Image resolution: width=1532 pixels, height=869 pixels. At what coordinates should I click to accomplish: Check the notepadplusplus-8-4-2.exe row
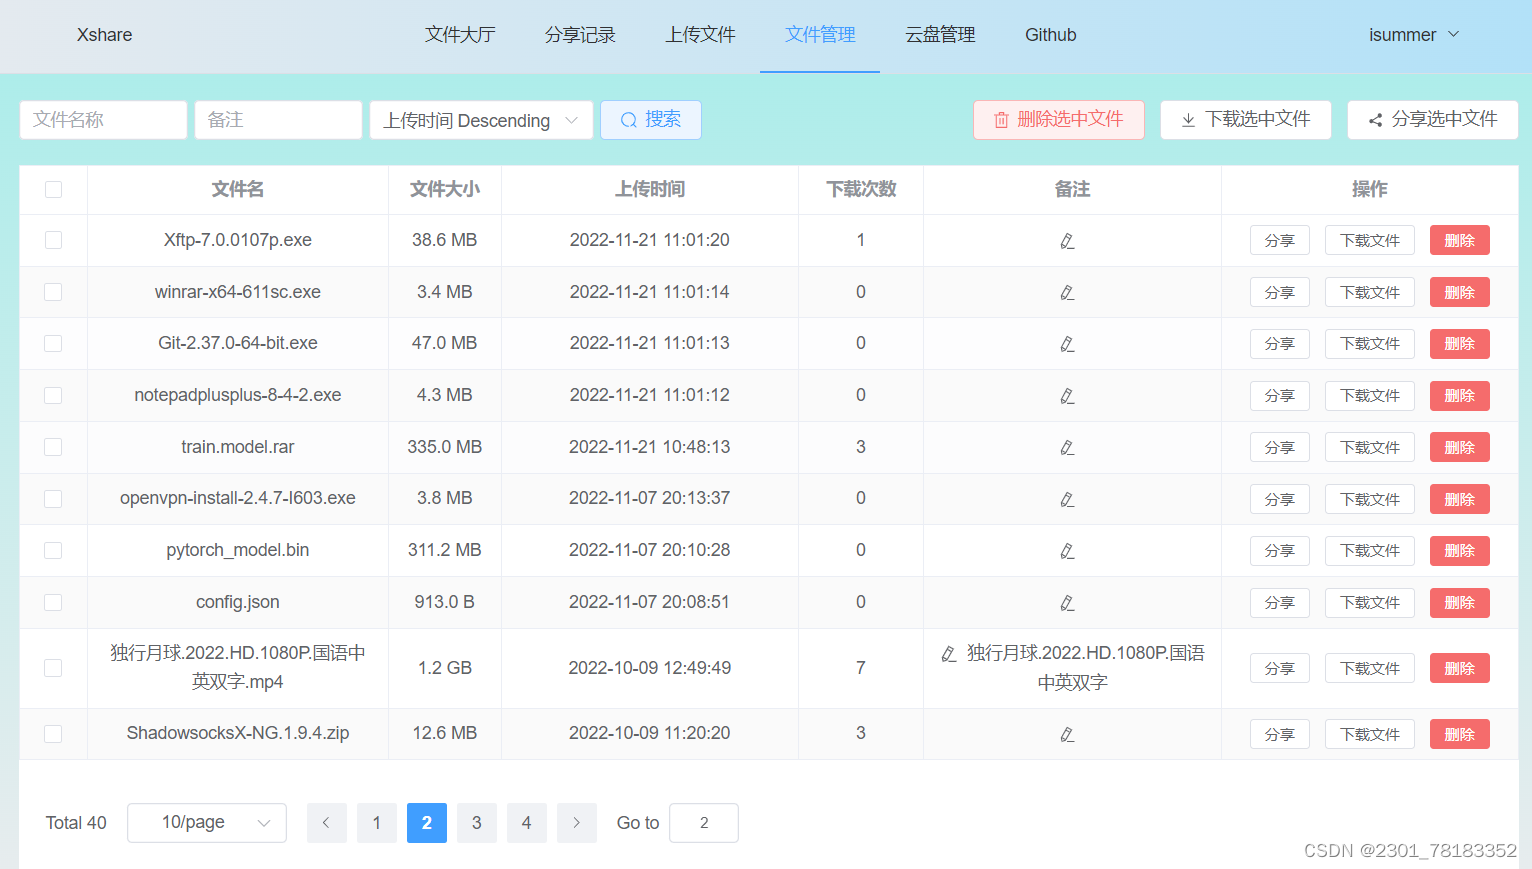click(54, 395)
